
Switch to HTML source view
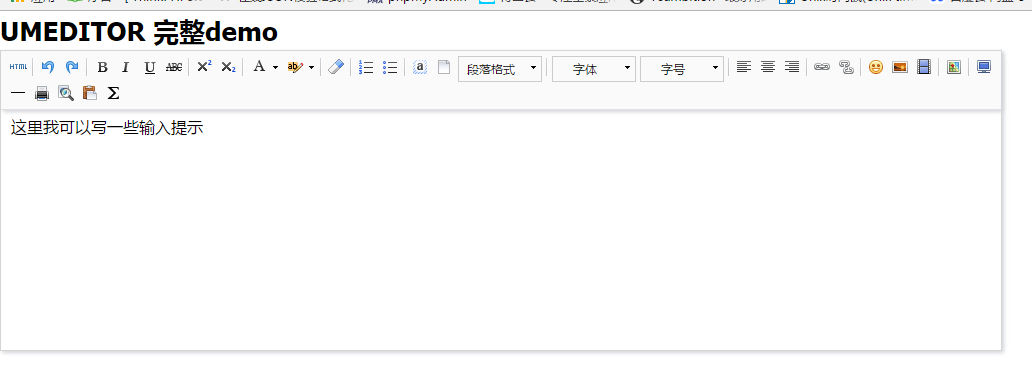coord(18,66)
